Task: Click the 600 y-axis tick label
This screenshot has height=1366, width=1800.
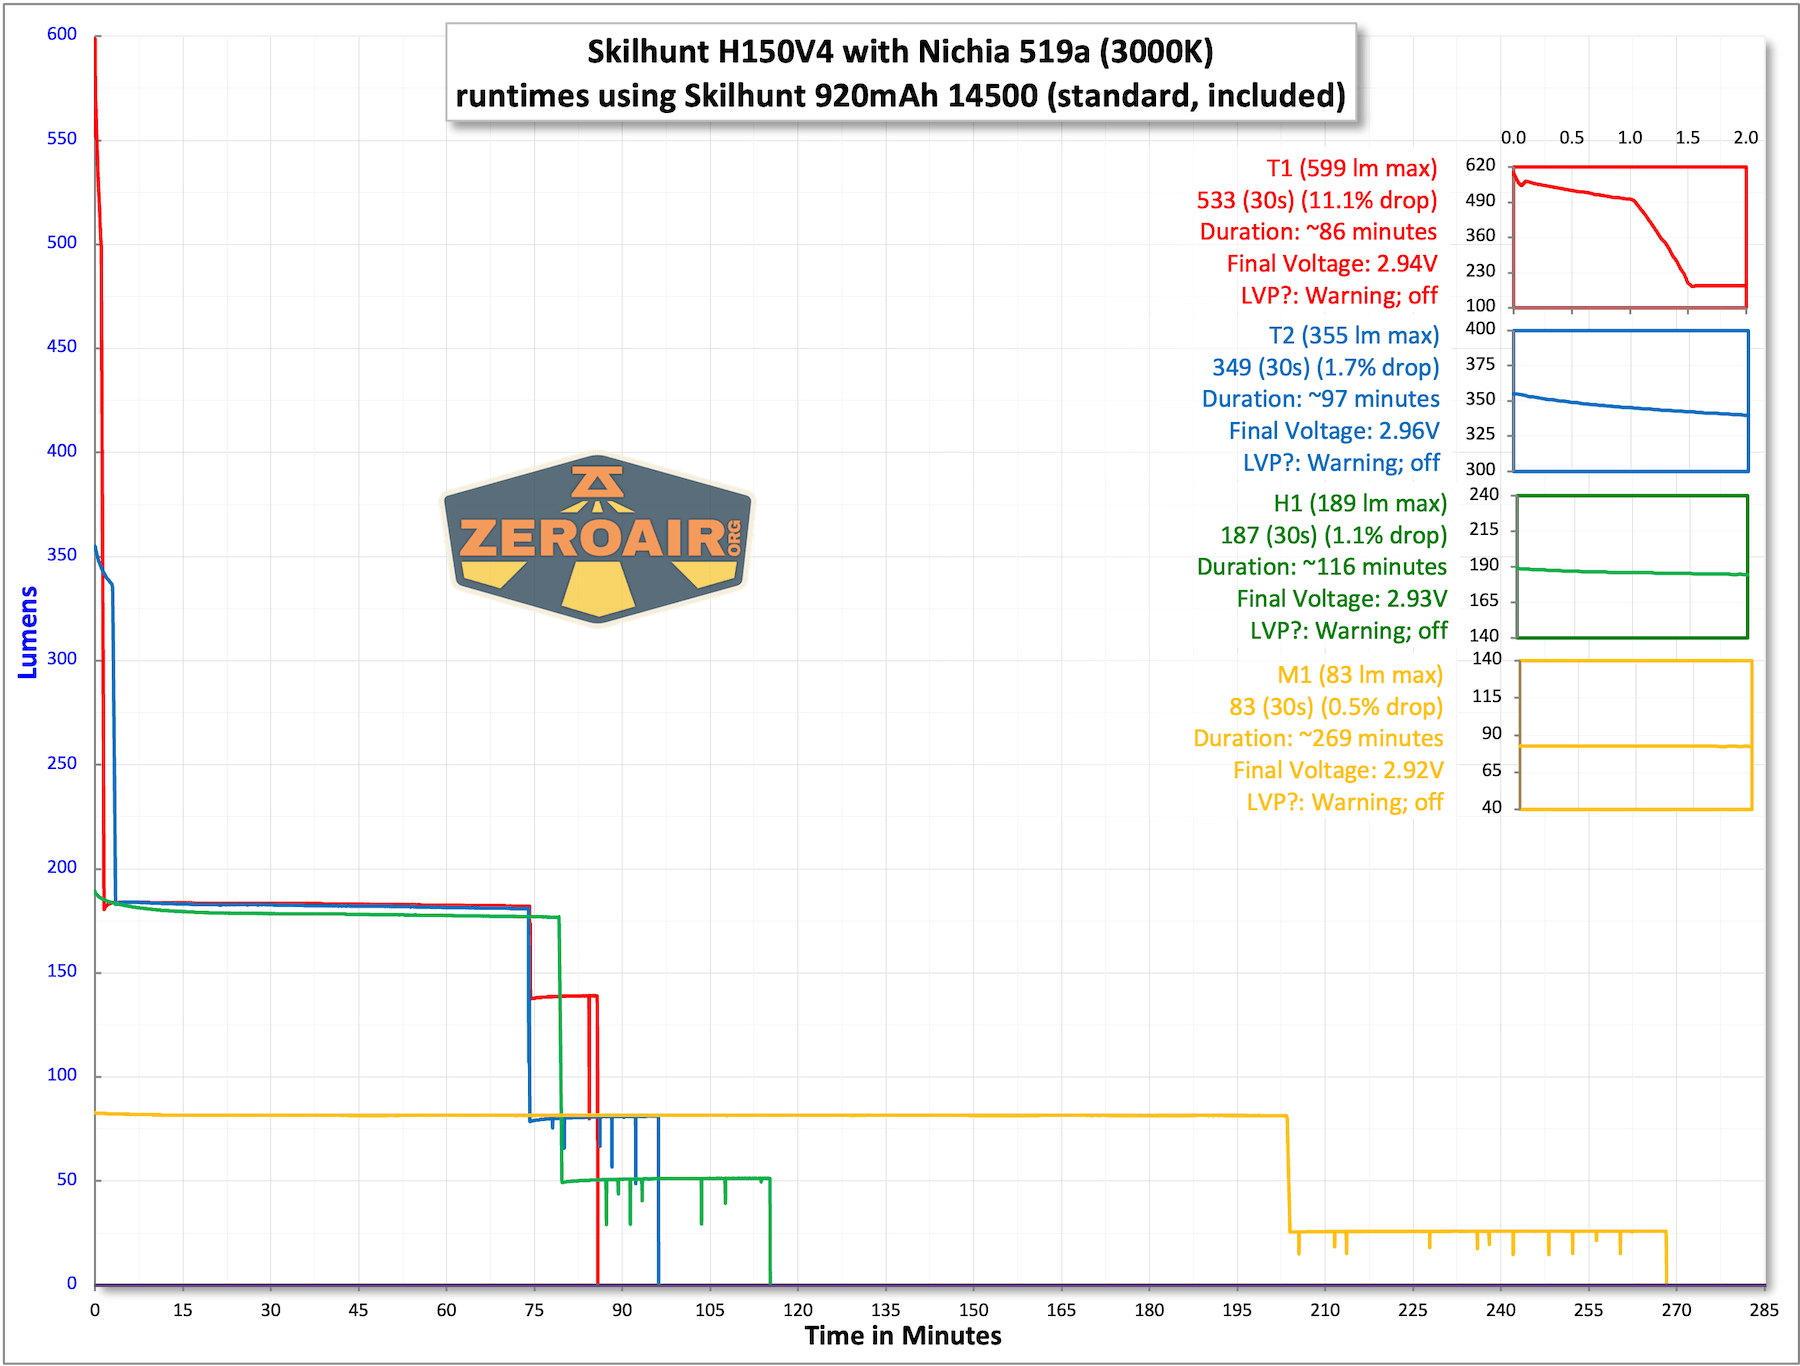Action: point(62,34)
